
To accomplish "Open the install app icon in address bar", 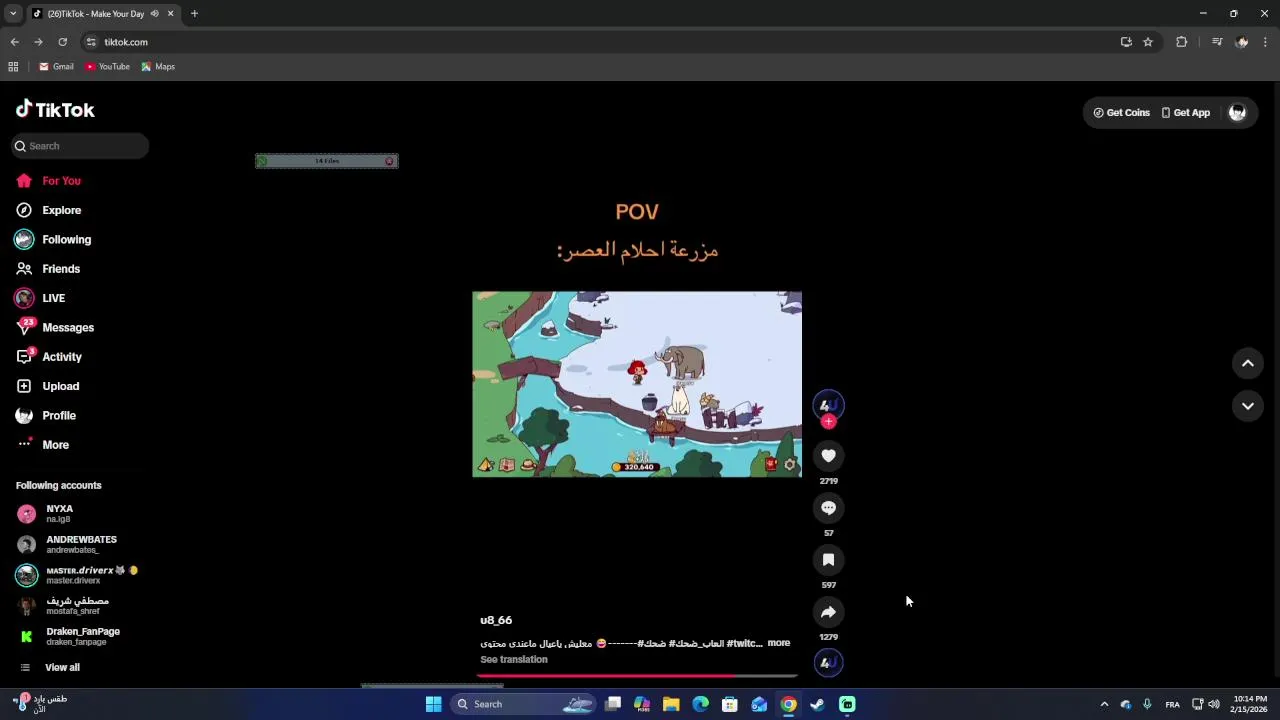I will click(x=1126, y=42).
